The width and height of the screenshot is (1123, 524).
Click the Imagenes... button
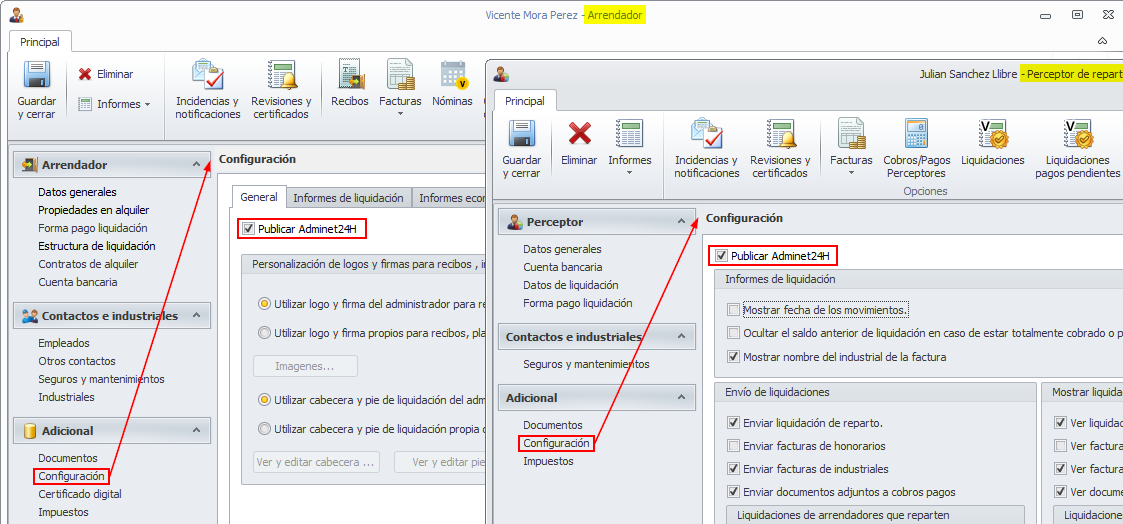[305, 366]
